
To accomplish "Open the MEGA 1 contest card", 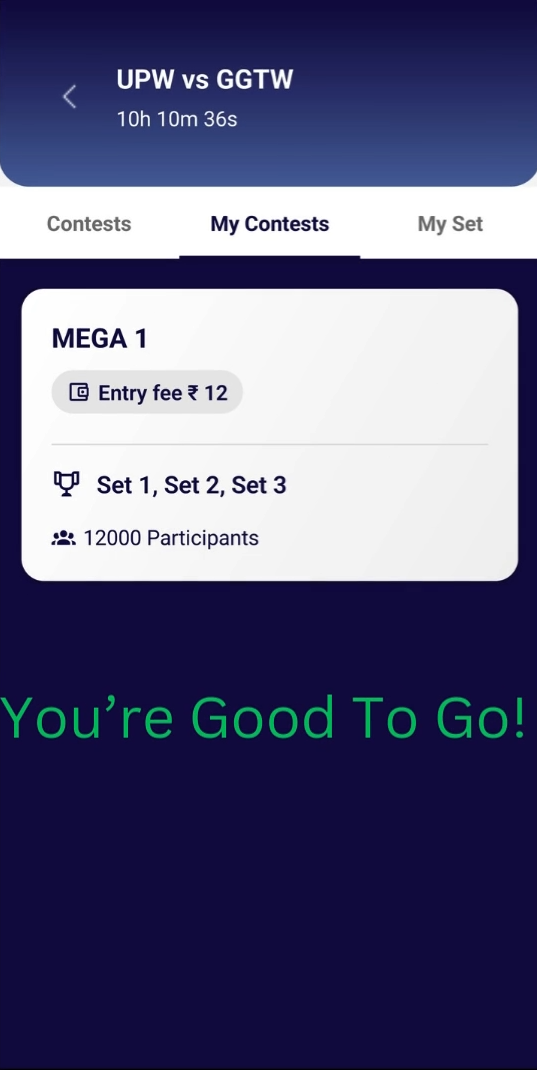I will [270, 435].
